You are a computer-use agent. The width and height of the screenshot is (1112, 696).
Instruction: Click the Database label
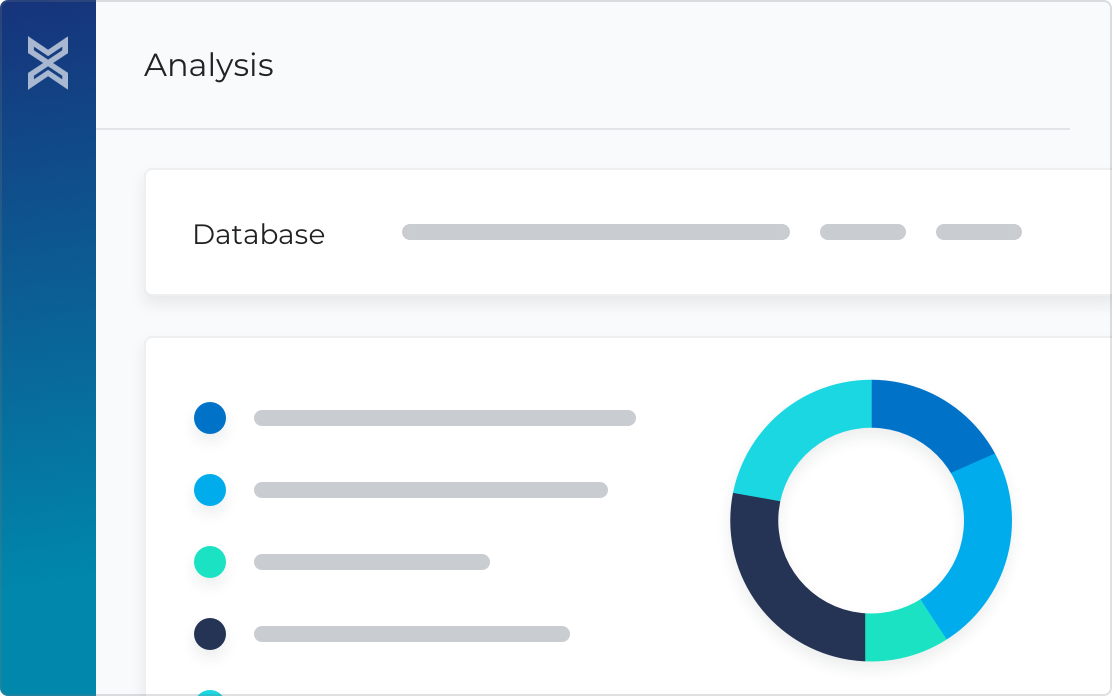pos(259,234)
